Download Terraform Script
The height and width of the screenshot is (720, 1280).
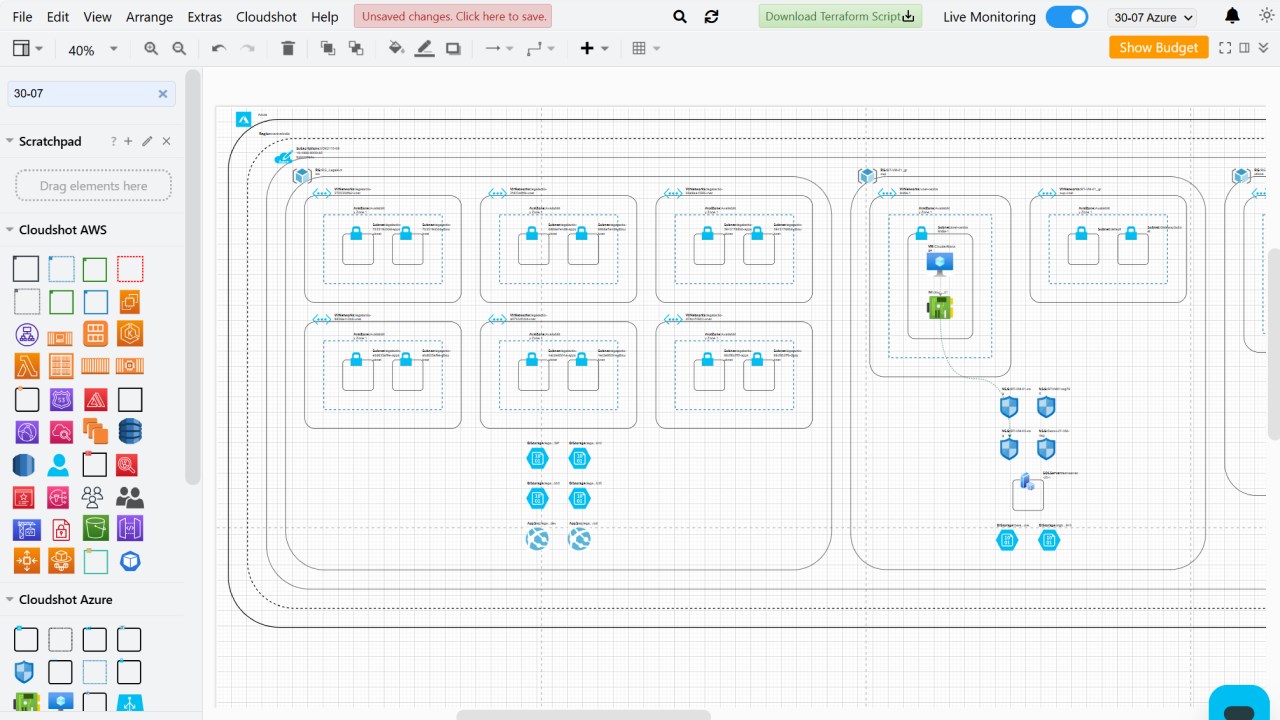pos(840,16)
